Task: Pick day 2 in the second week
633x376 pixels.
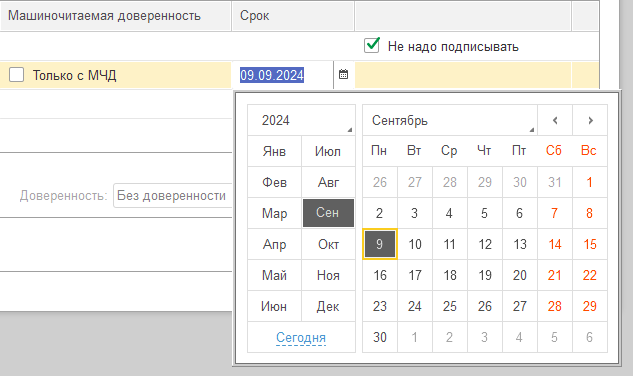Action: click(380, 213)
